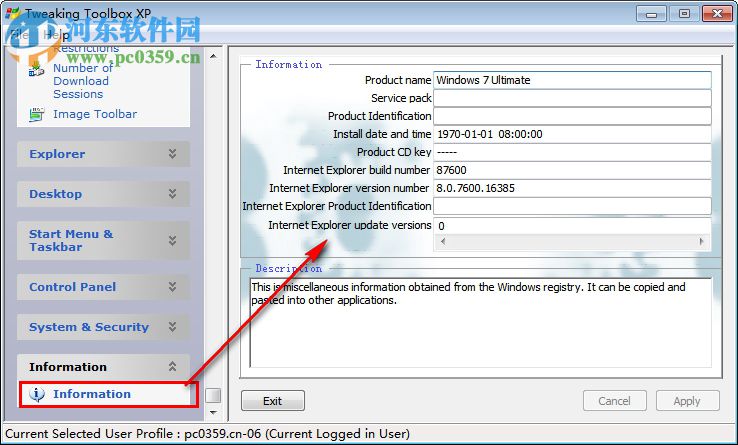Click the Current Selected User Profile status text
Image resolution: width=738 pixels, height=445 pixels.
pyautogui.click(x=208, y=433)
